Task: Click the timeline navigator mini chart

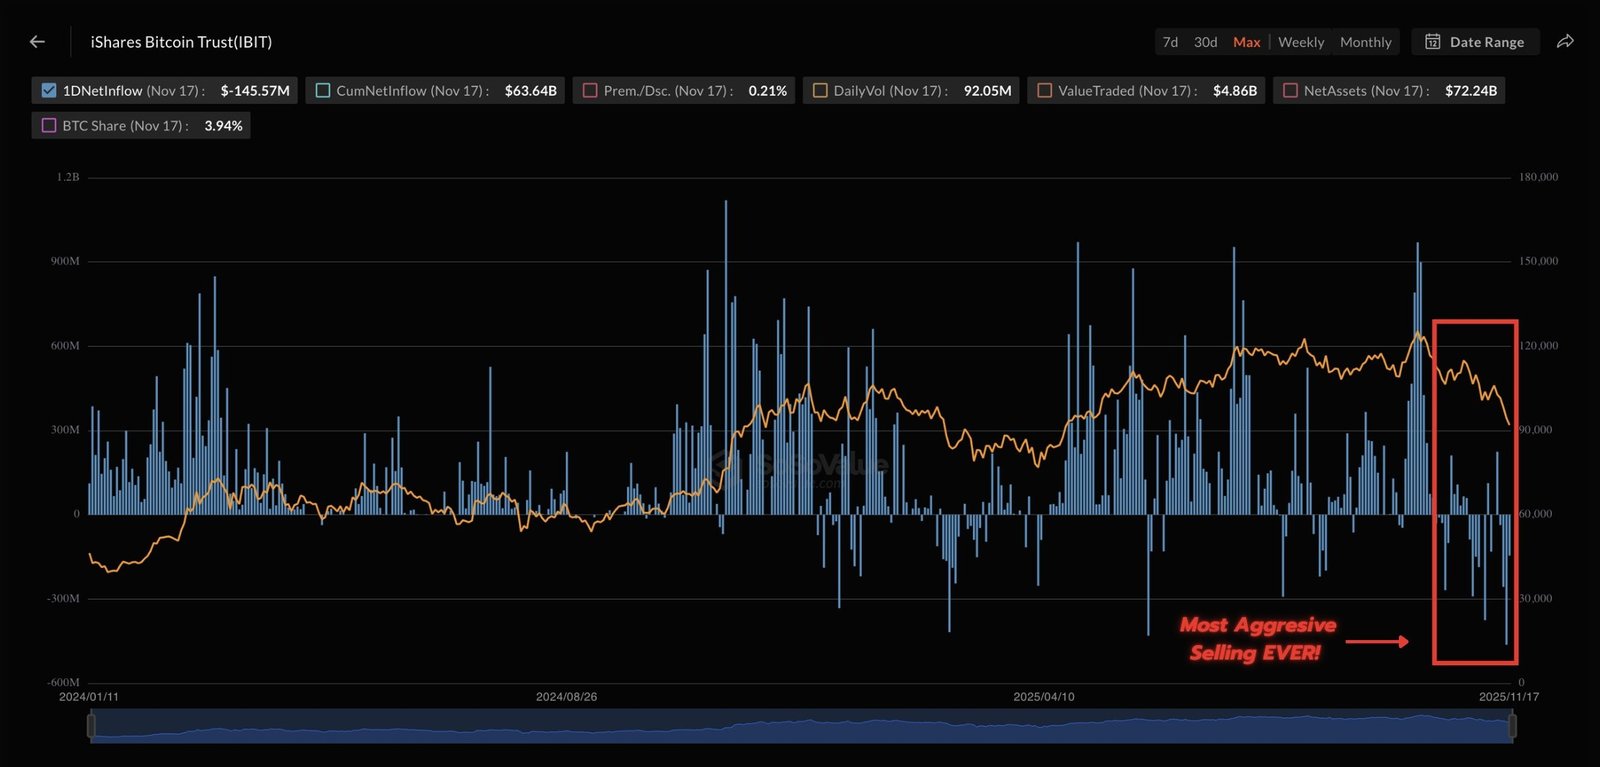Action: (x=800, y=727)
